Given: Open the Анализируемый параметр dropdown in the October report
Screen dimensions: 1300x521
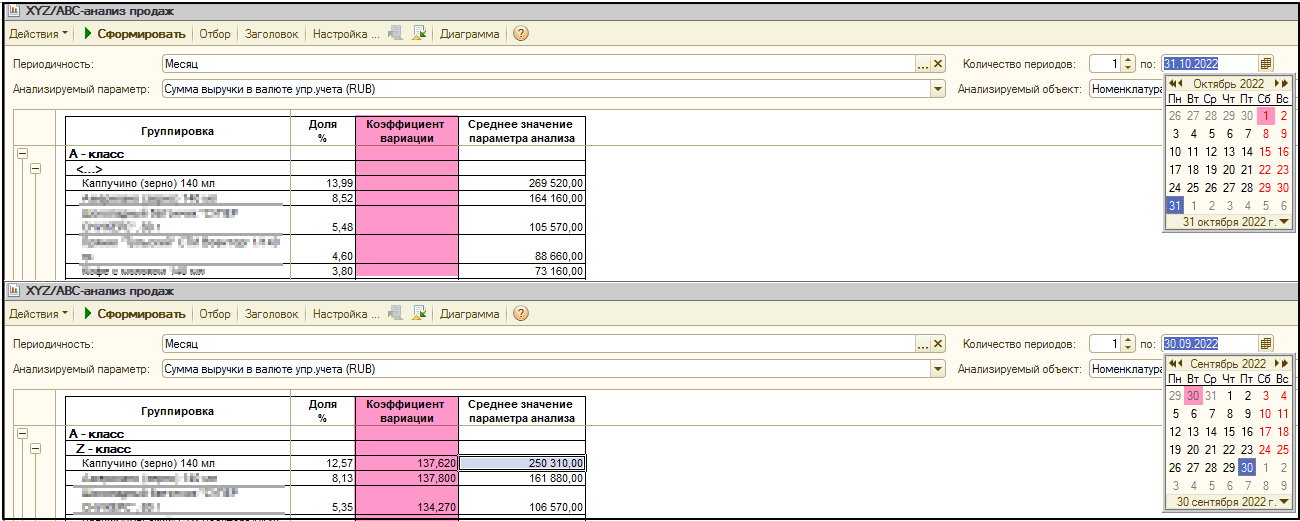Looking at the screenshot, I should click(938, 89).
